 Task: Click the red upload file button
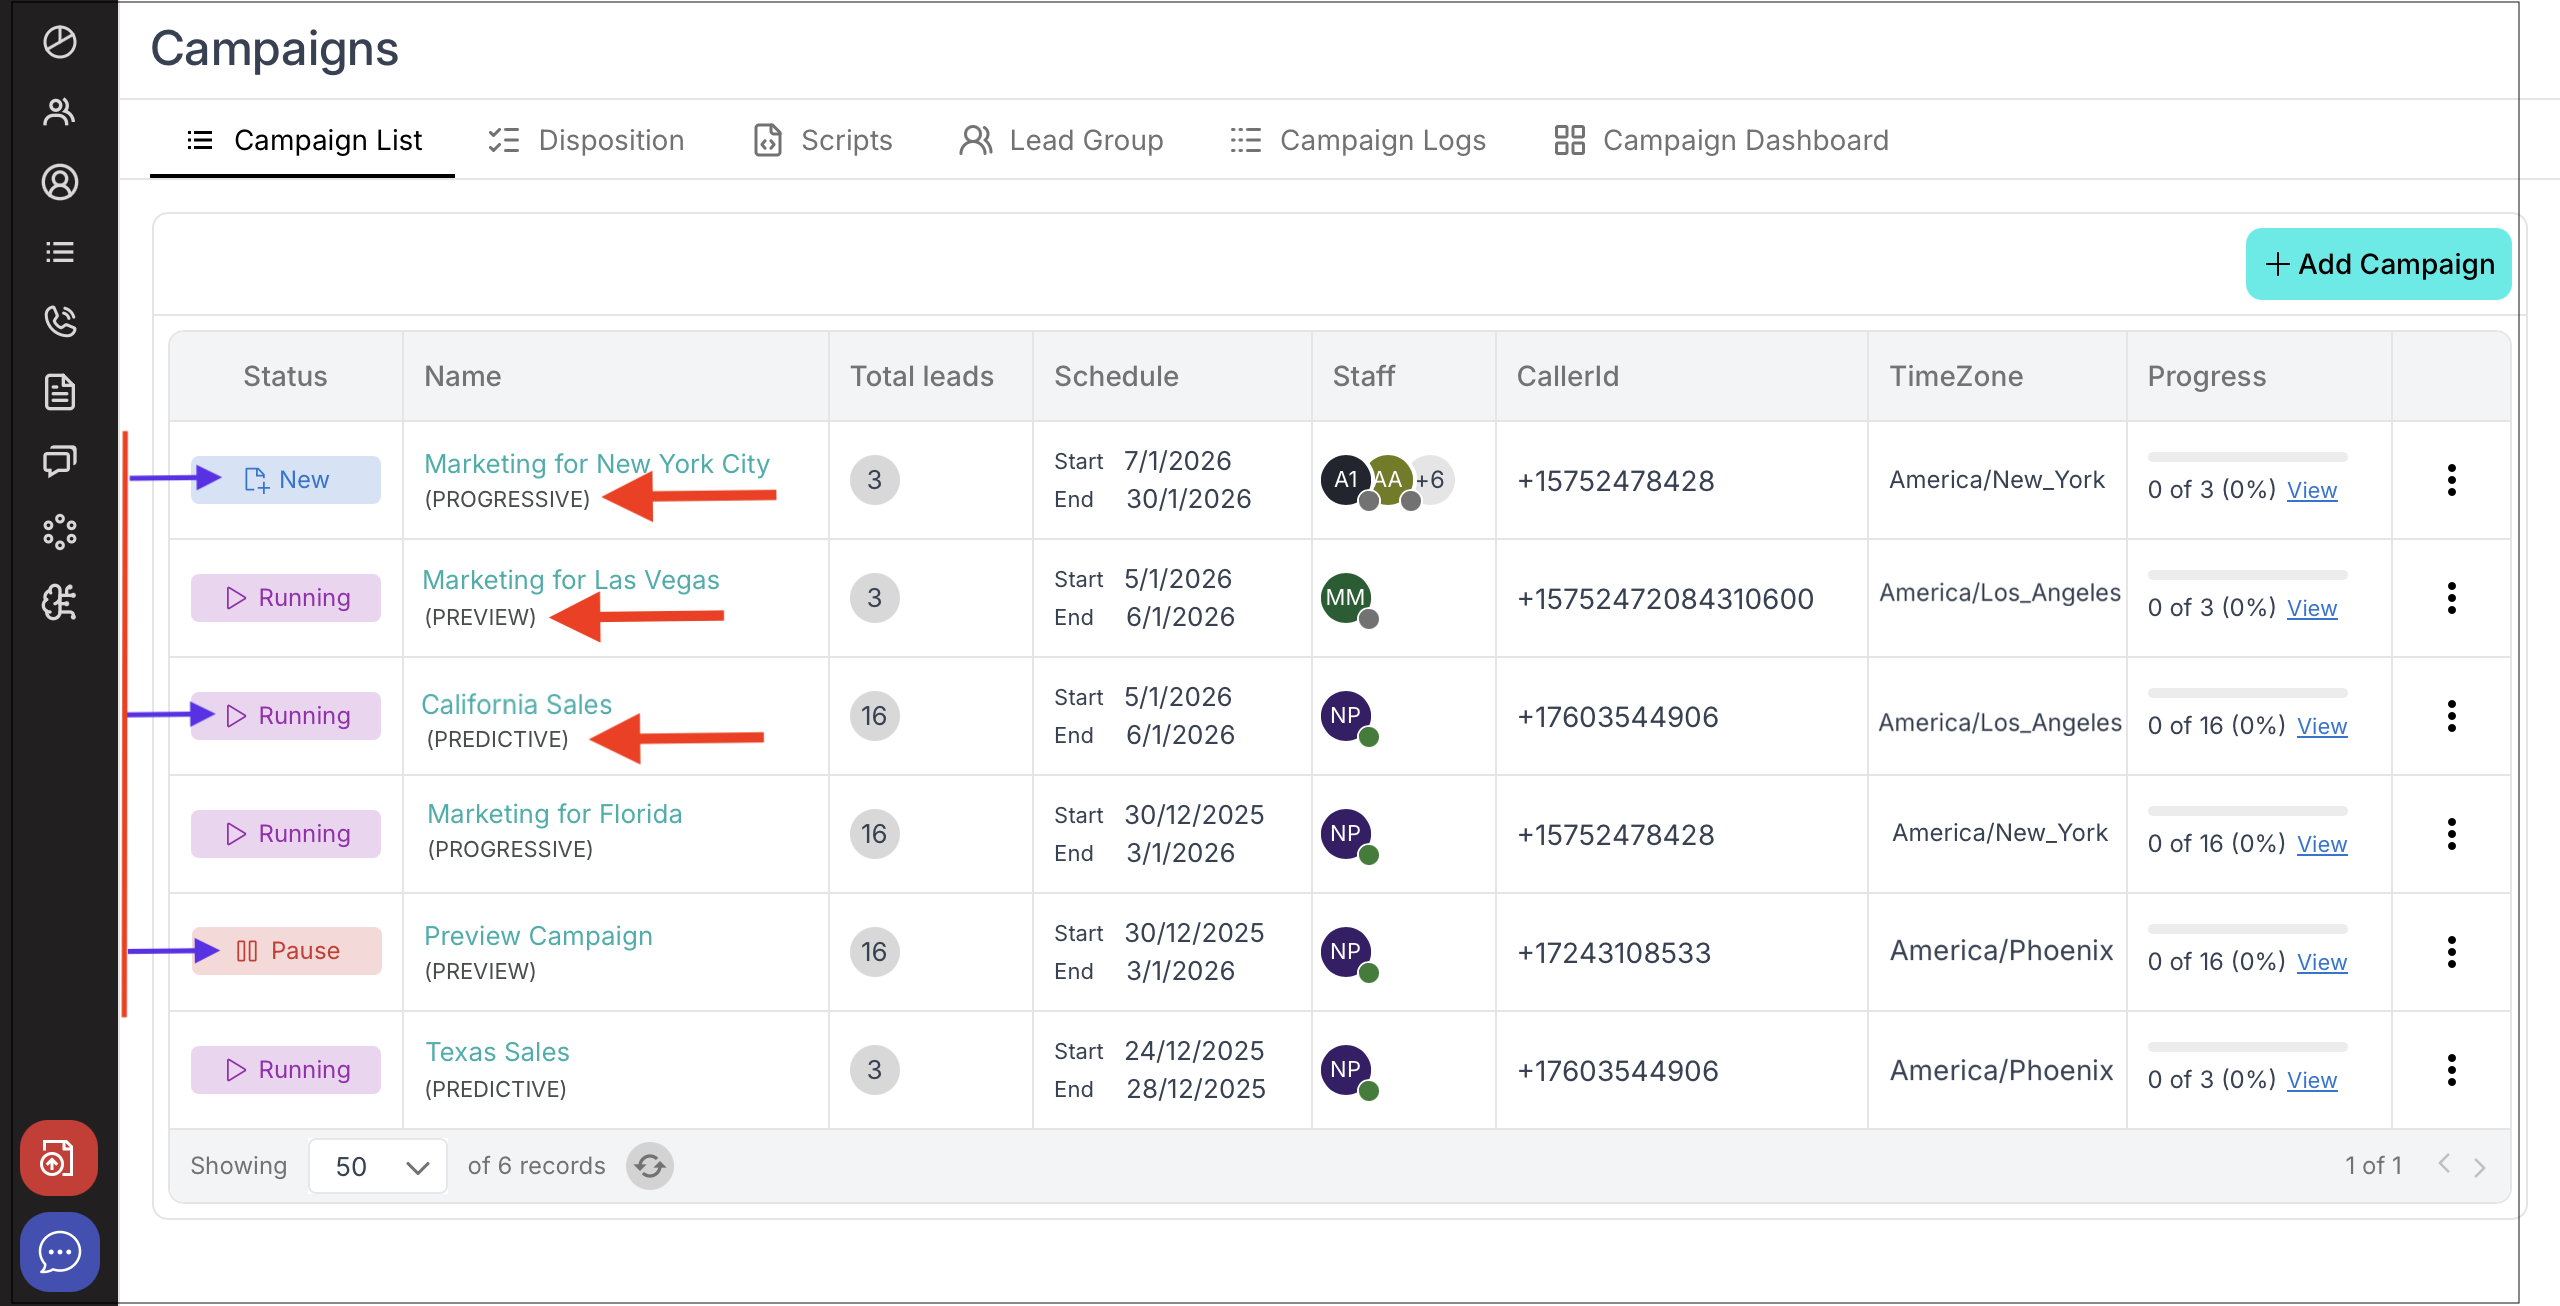59,1158
